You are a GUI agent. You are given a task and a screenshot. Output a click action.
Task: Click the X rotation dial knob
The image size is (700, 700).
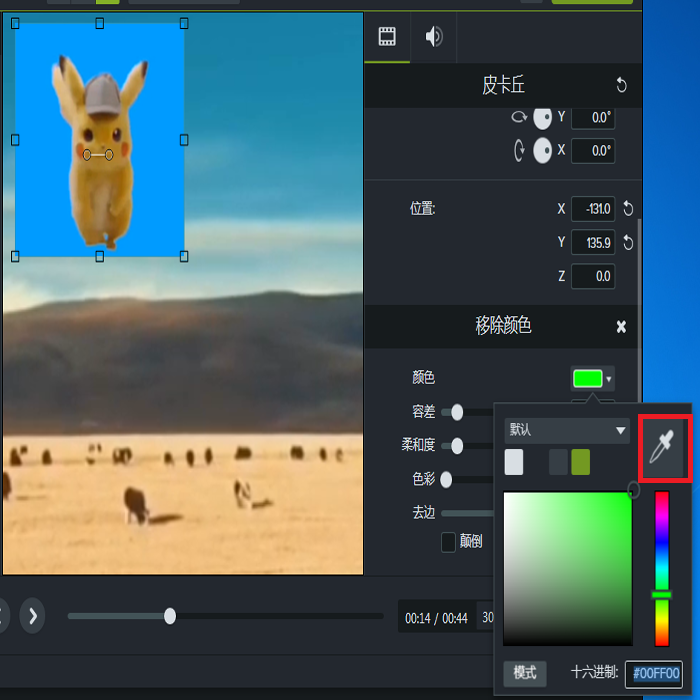click(x=542, y=151)
